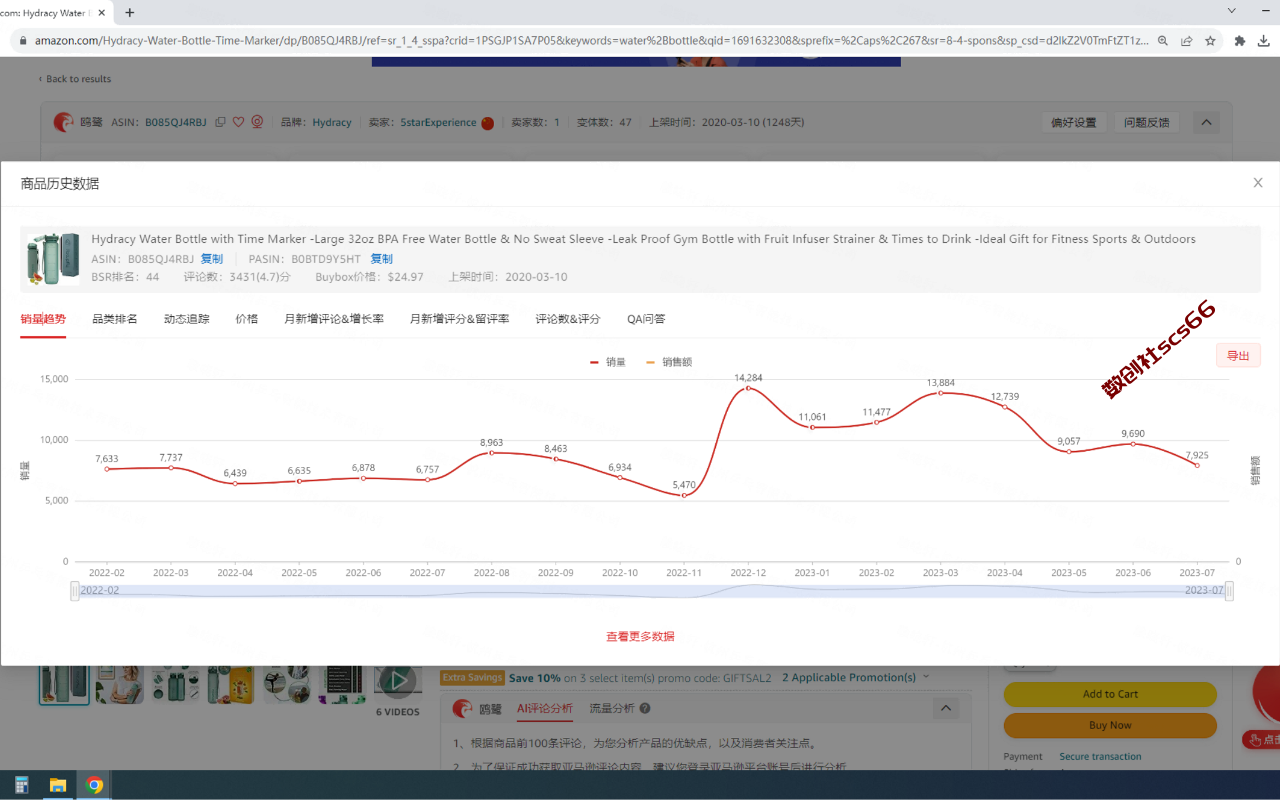
Task: Switch to the 品类排名 tab
Action: (115, 319)
